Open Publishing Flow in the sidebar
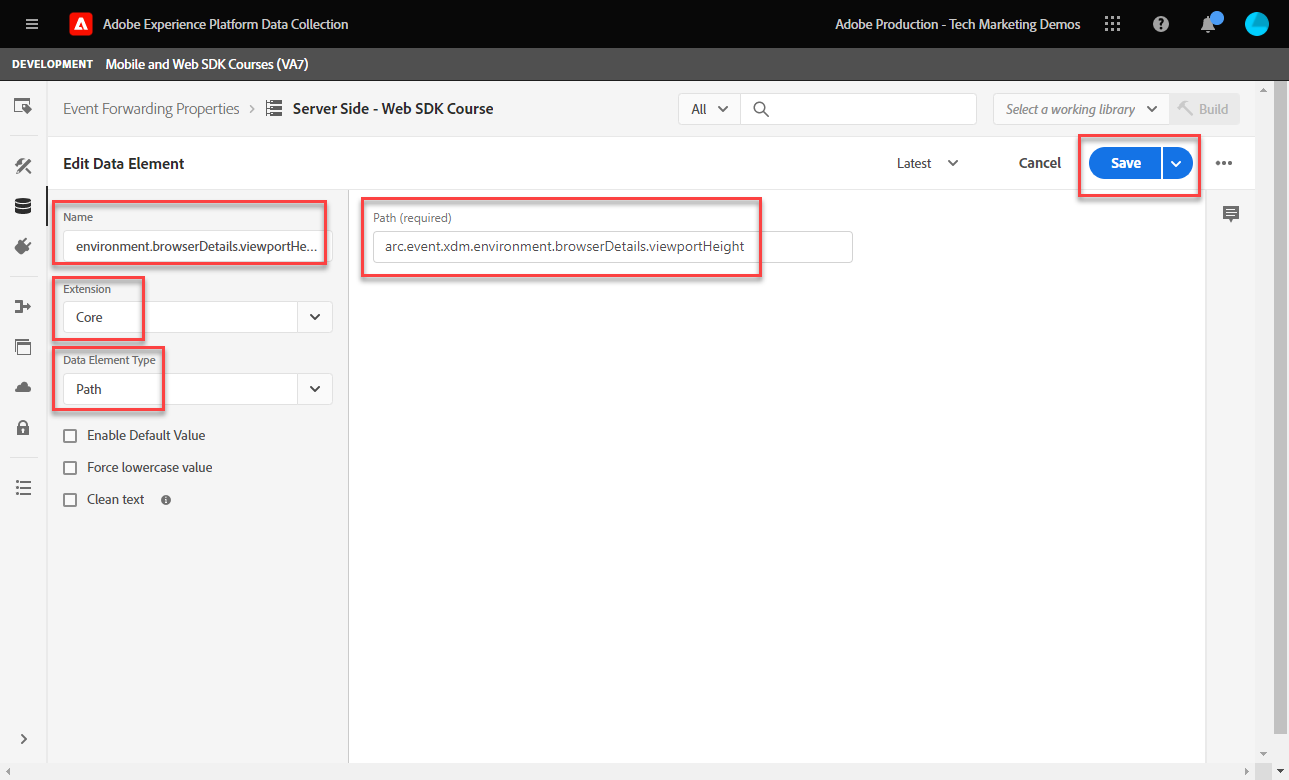 point(23,306)
